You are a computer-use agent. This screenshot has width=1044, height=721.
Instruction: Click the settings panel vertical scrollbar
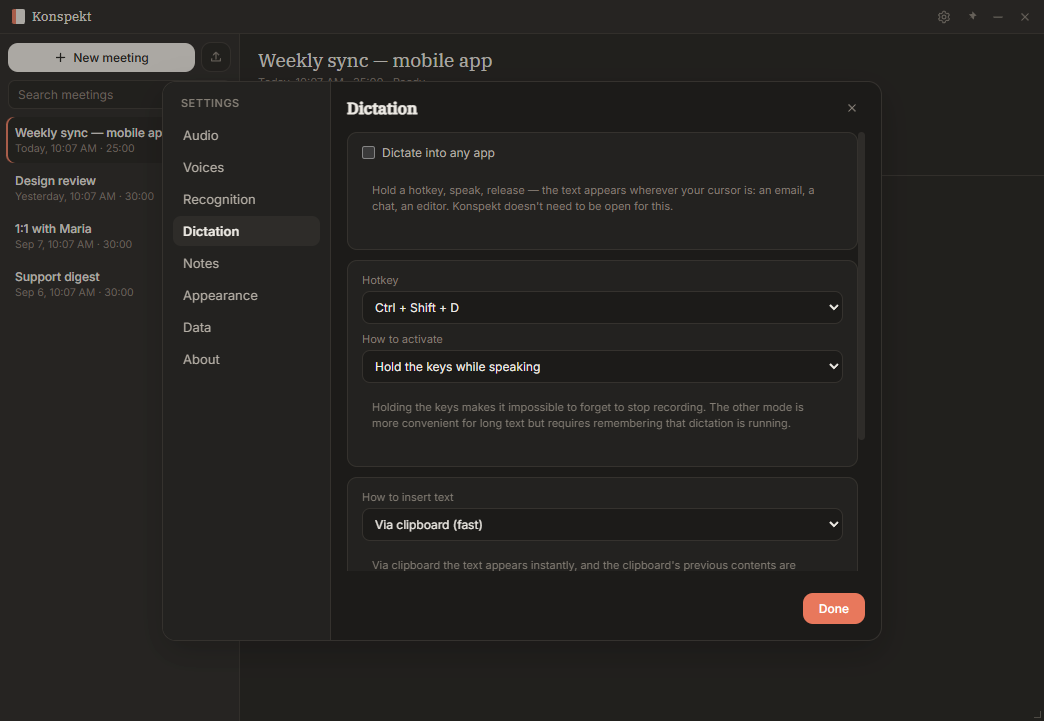[862, 286]
